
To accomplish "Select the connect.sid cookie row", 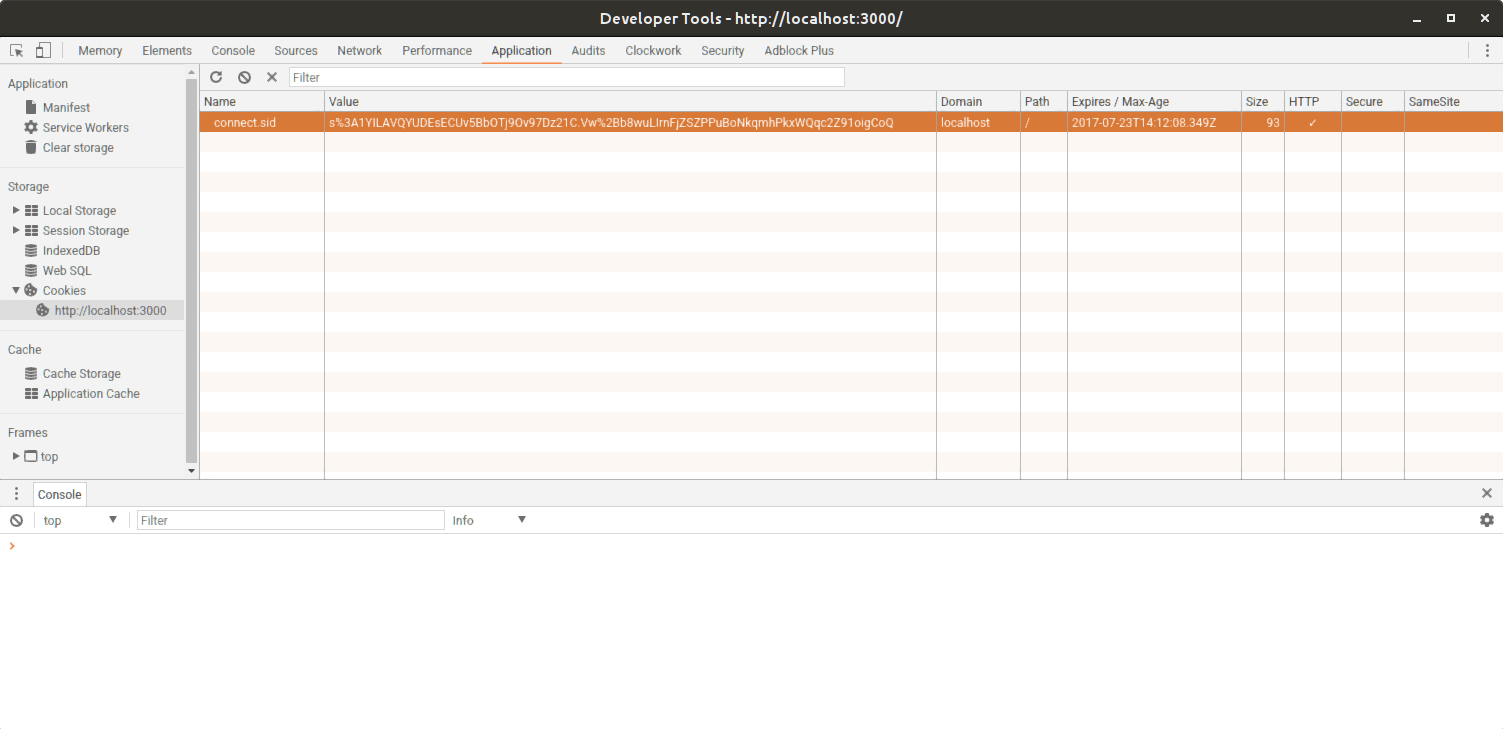I will click(x=260, y=121).
